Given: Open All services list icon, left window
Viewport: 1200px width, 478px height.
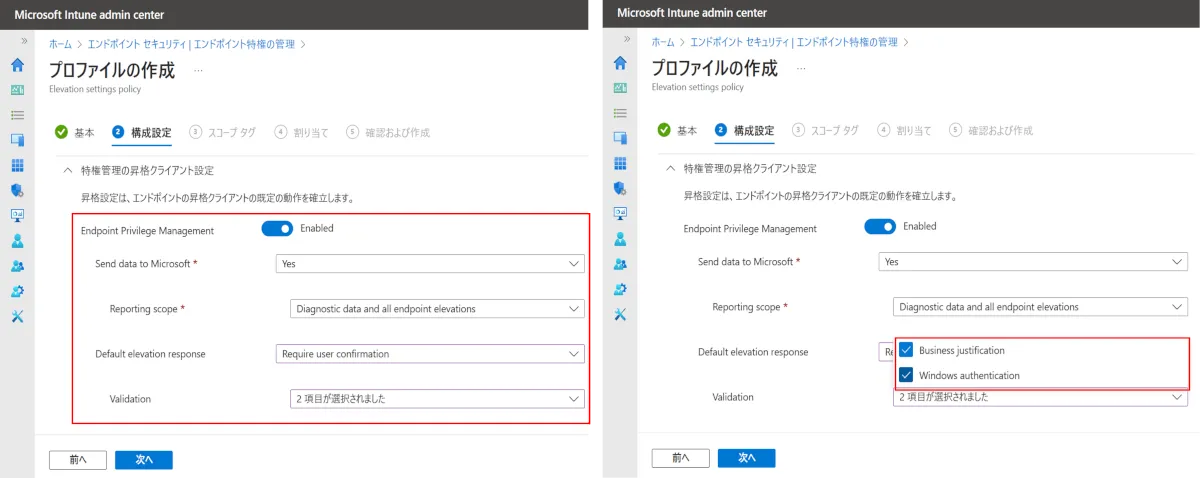Looking at the screenshot, I should (18, 115).
